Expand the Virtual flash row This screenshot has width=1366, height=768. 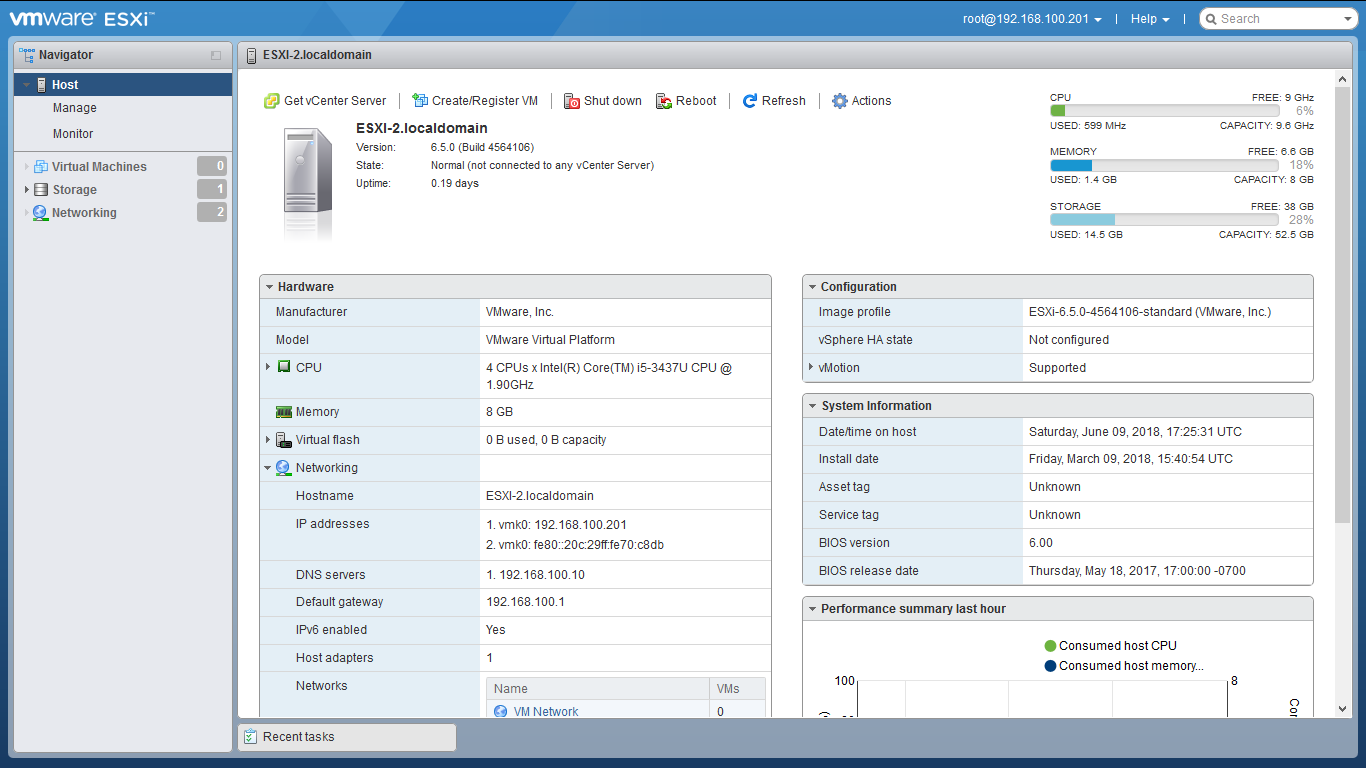coord(268,439)
